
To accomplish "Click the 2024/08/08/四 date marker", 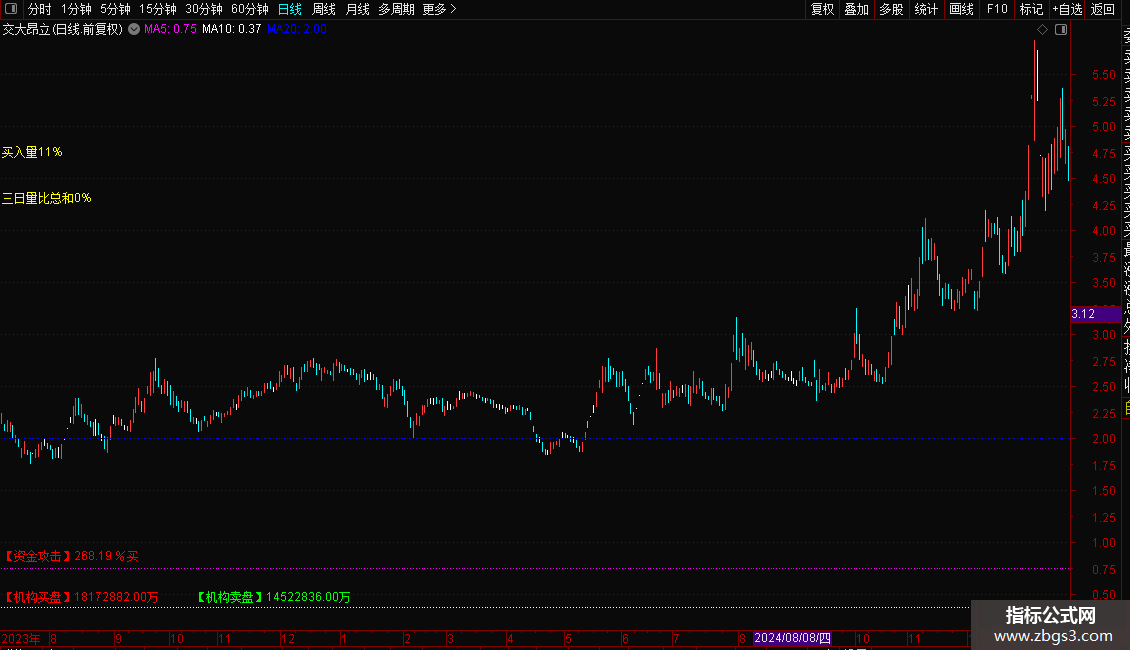I will pyautogui.click(x=792, y=638).
